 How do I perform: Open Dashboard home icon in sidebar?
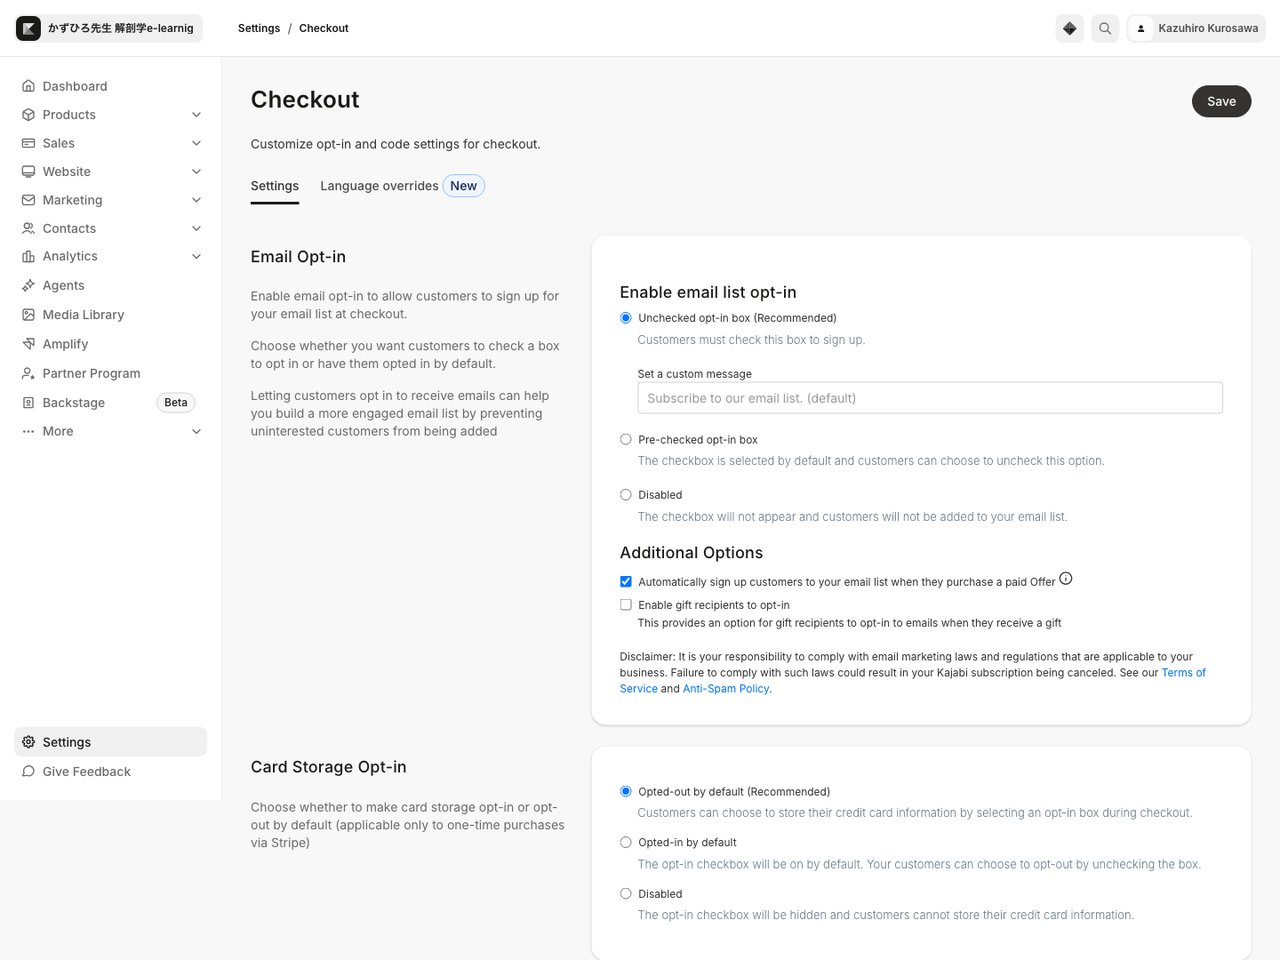pyautogui.click(x=28, y=86)
